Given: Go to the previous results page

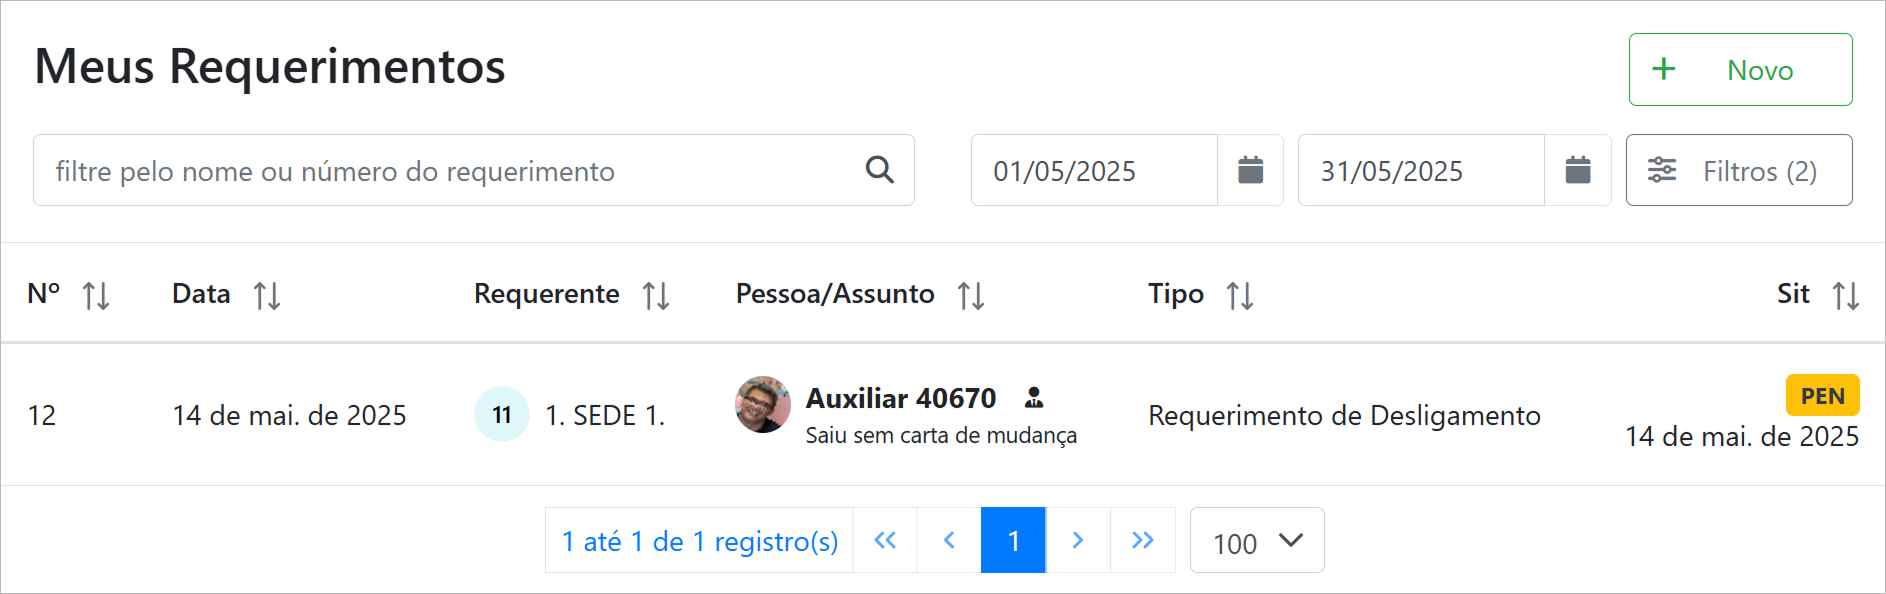Looking at the screenshot, I should 949,541.
